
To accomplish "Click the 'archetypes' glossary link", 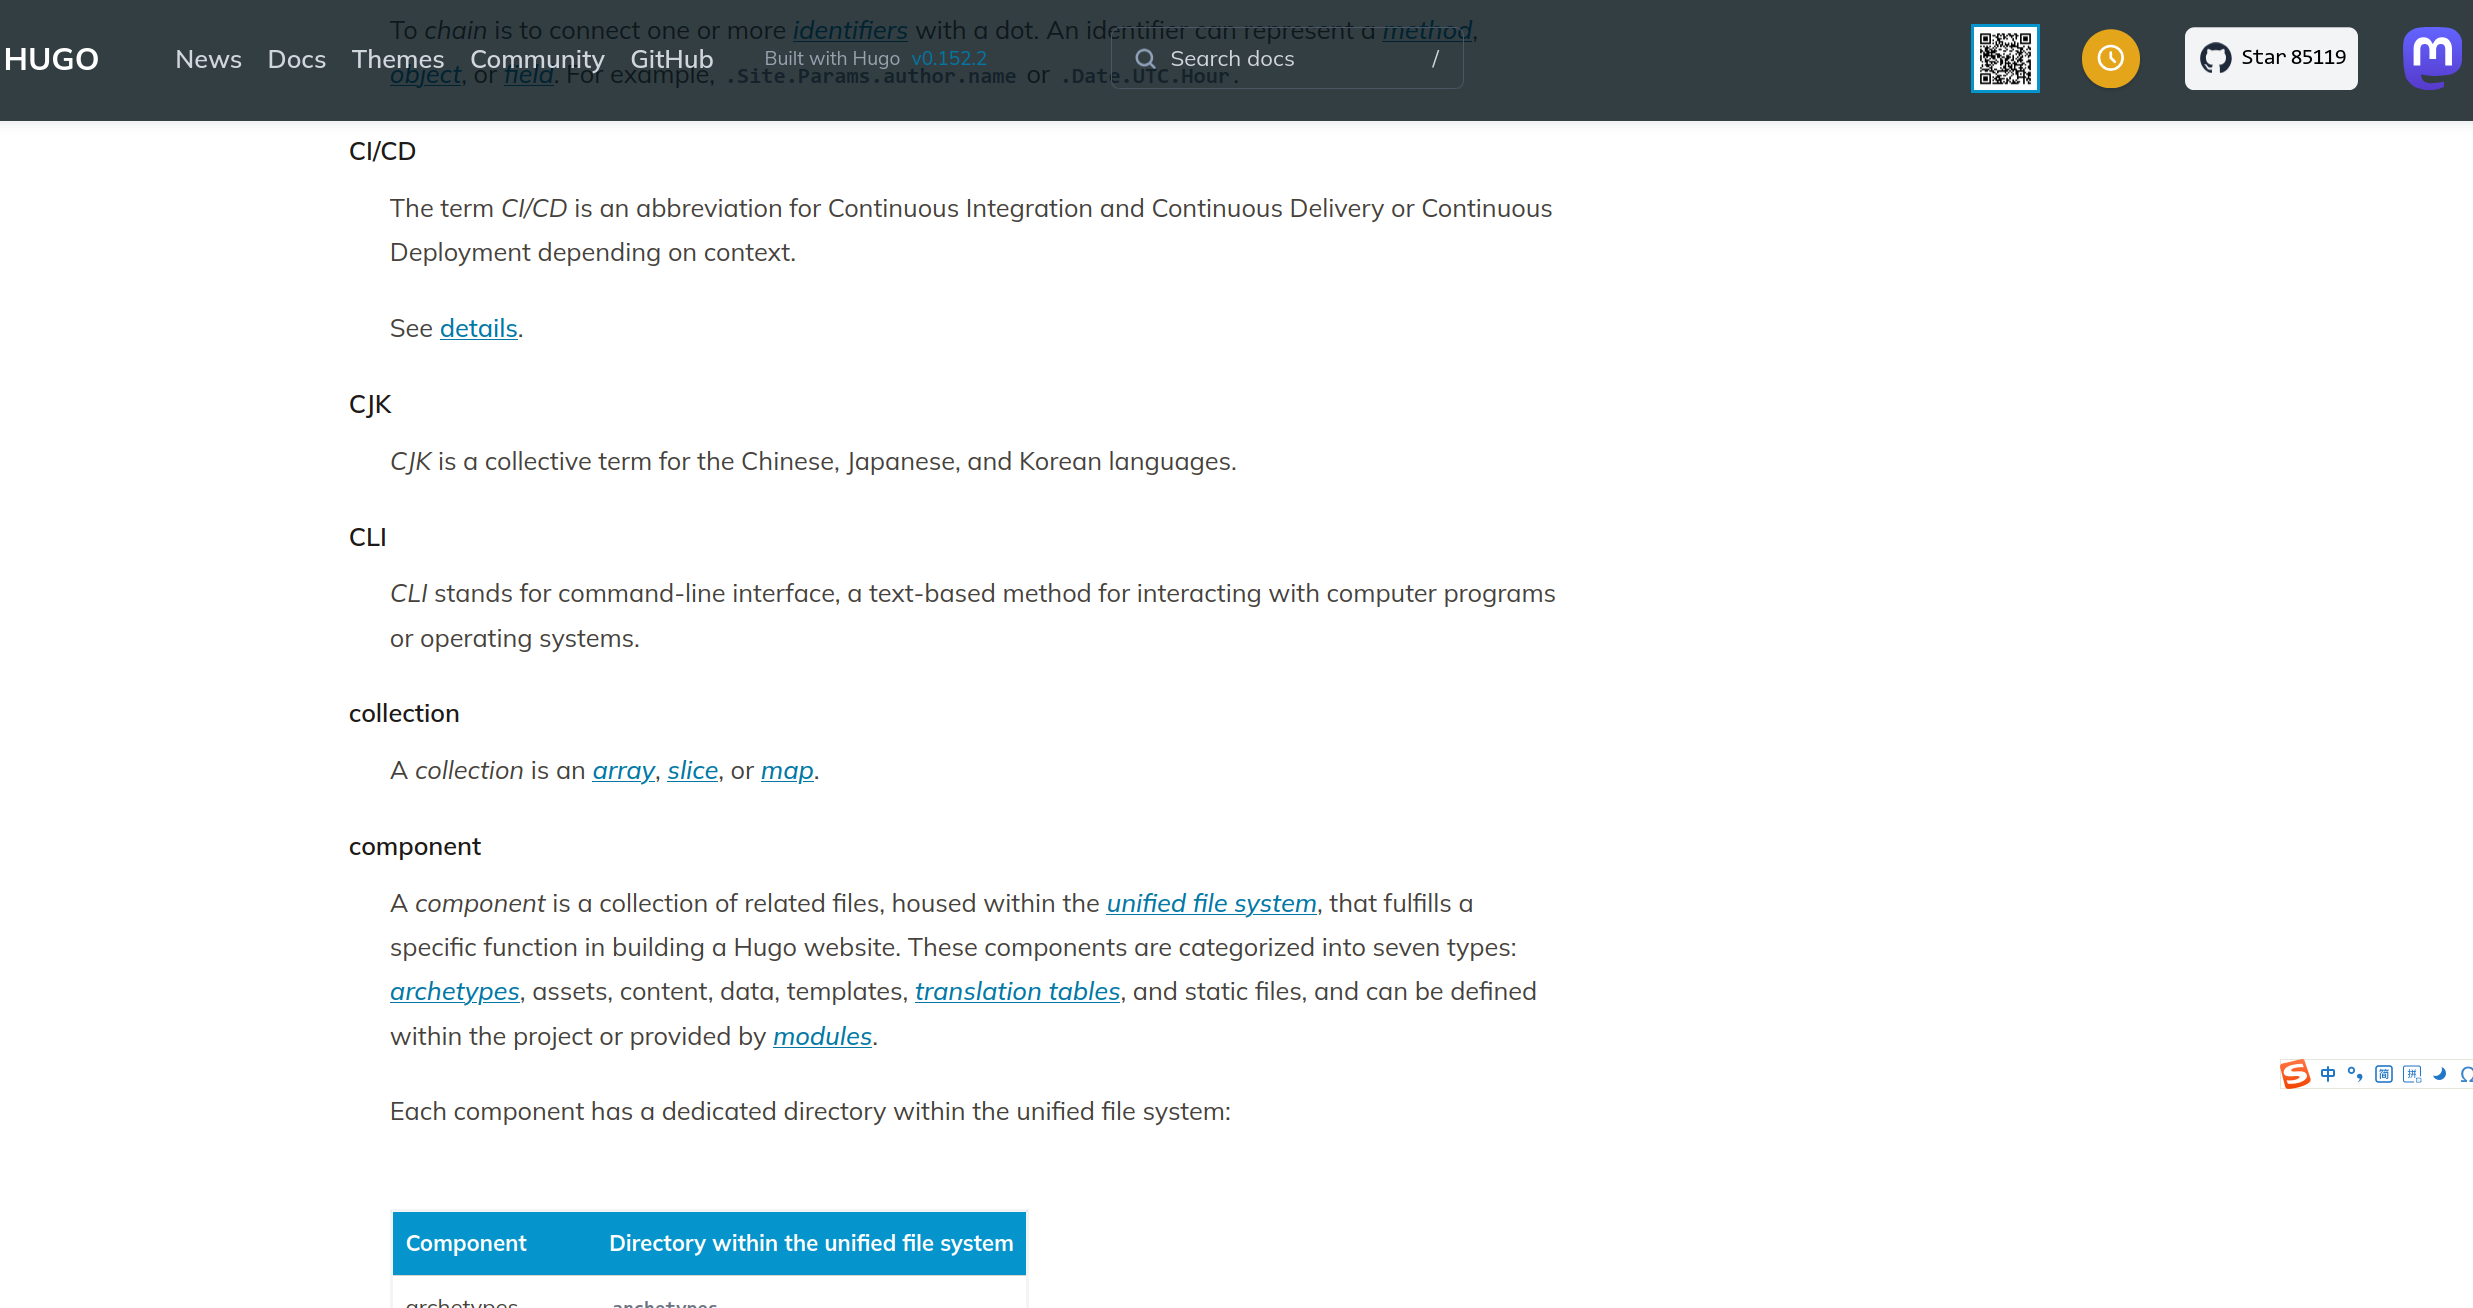I will point(455,991).
